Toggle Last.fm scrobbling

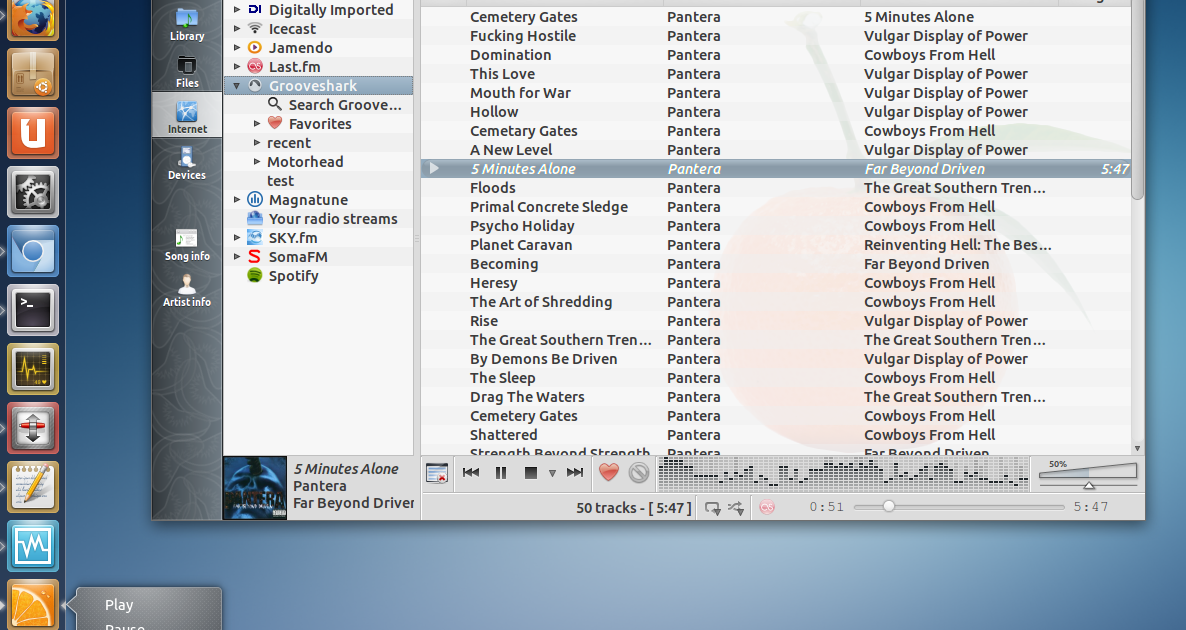pyautogui.click(x=766, y=507)
